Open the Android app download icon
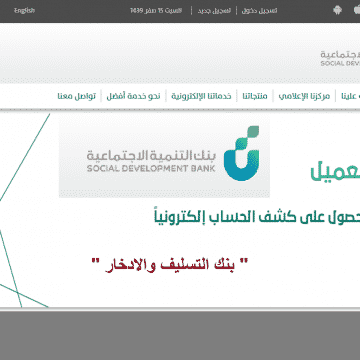This screenshot has height=360, width=360. pos(337,10)
